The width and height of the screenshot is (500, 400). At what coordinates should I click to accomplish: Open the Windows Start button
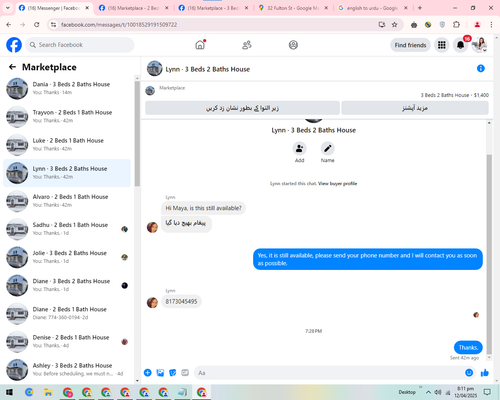(x=9, y=392)
